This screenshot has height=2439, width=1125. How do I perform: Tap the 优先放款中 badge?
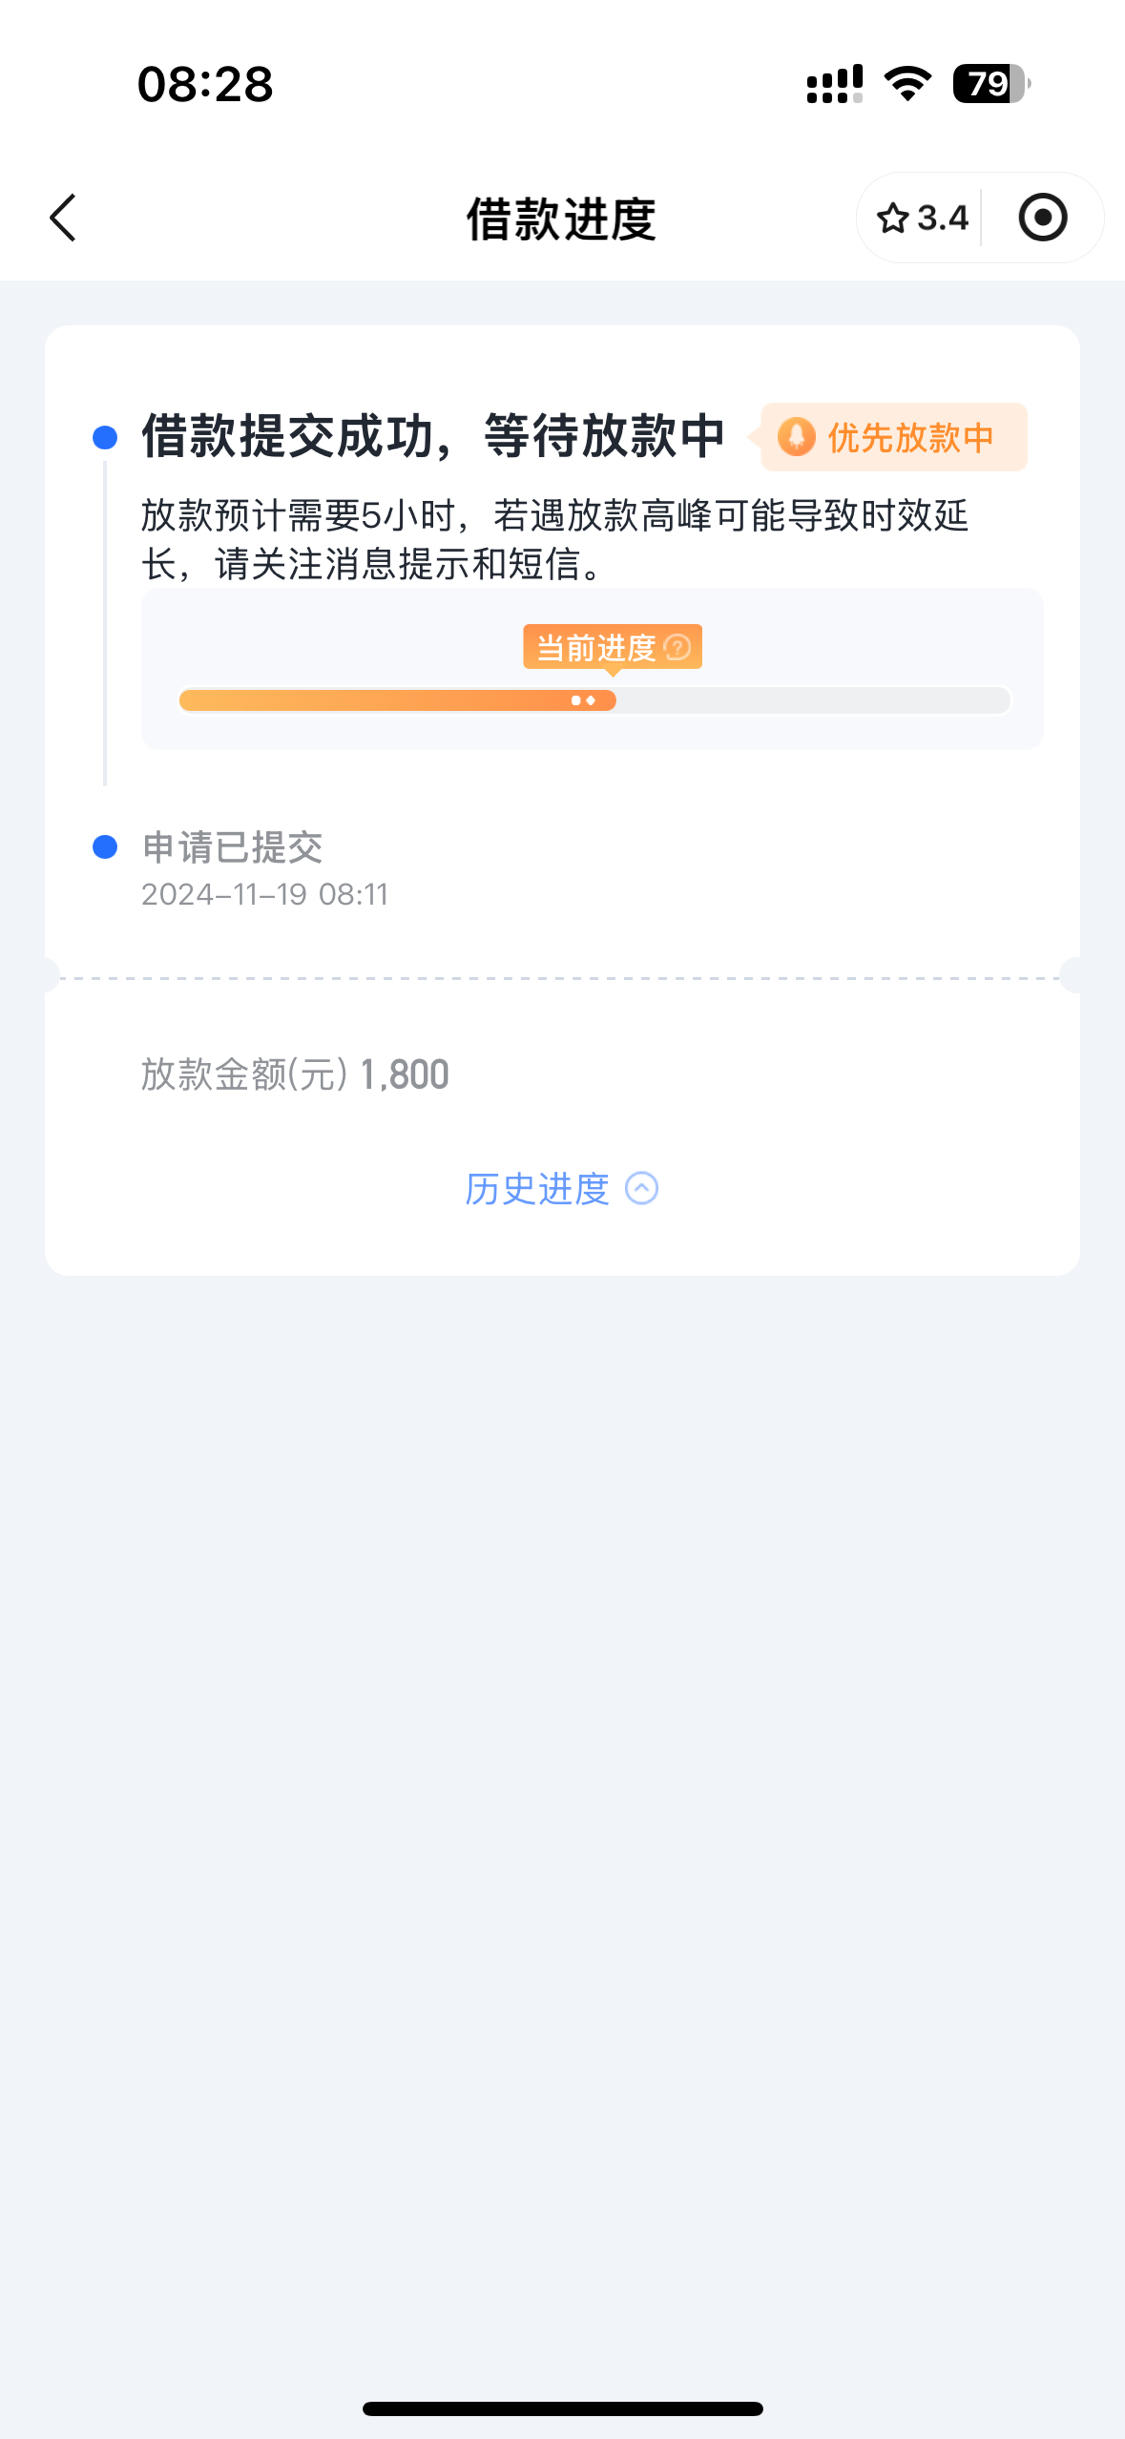[x=894, y=437]
